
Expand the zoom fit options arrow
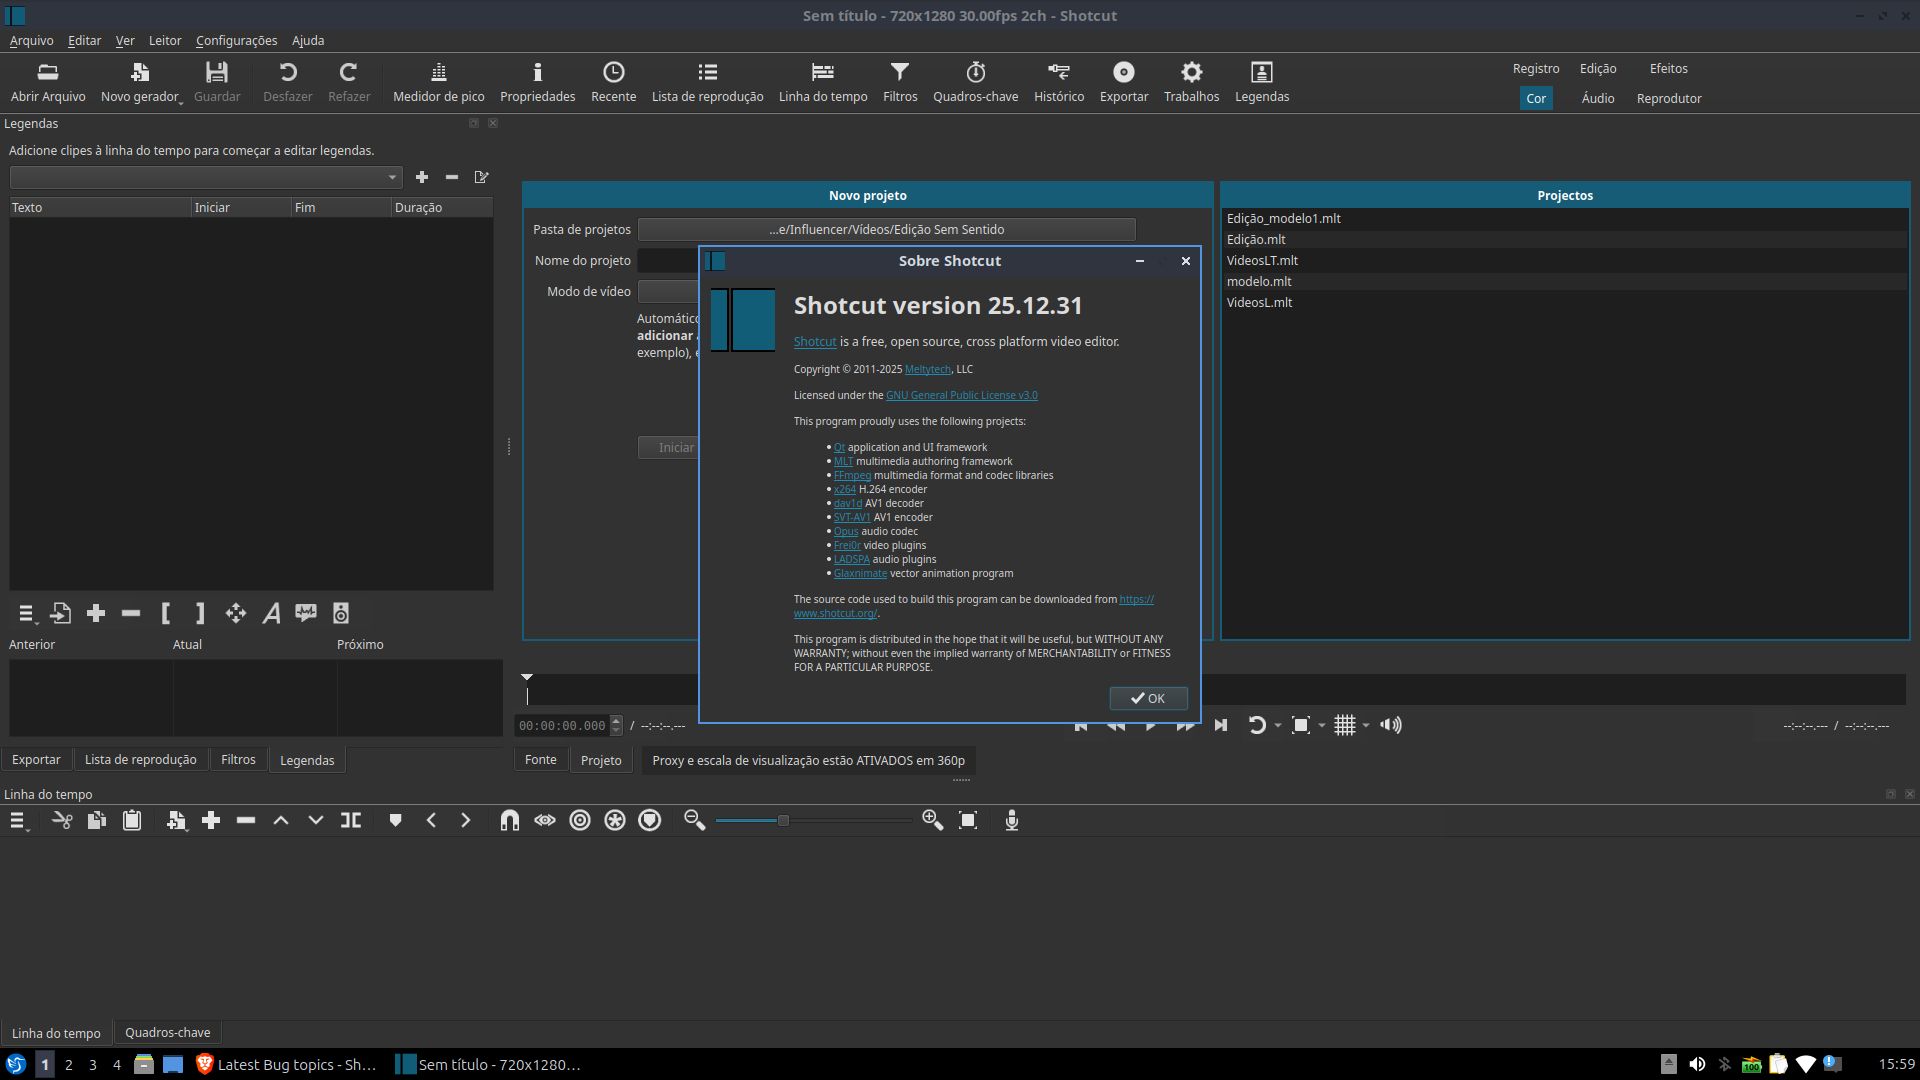[1322, 726]
